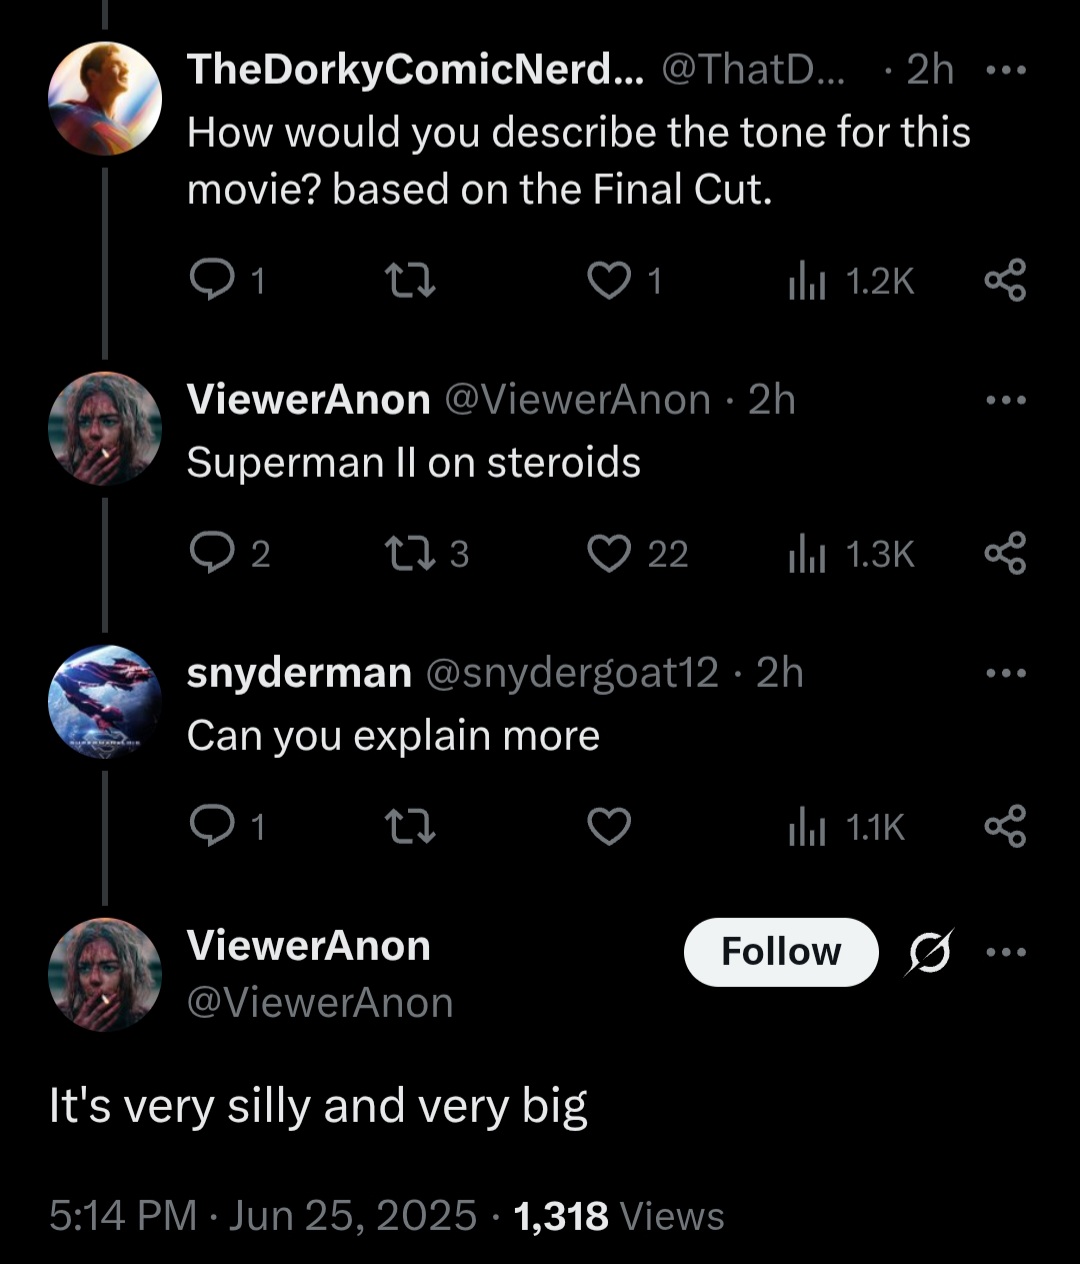
Task: Open more options on ViewerAnon's first reply
Action: tap(1005, 400)
